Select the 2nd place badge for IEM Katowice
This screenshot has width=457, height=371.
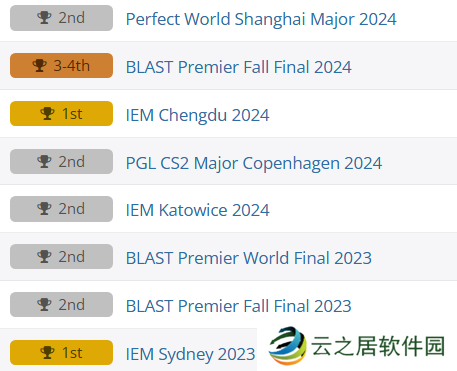(x=61, y=209)
